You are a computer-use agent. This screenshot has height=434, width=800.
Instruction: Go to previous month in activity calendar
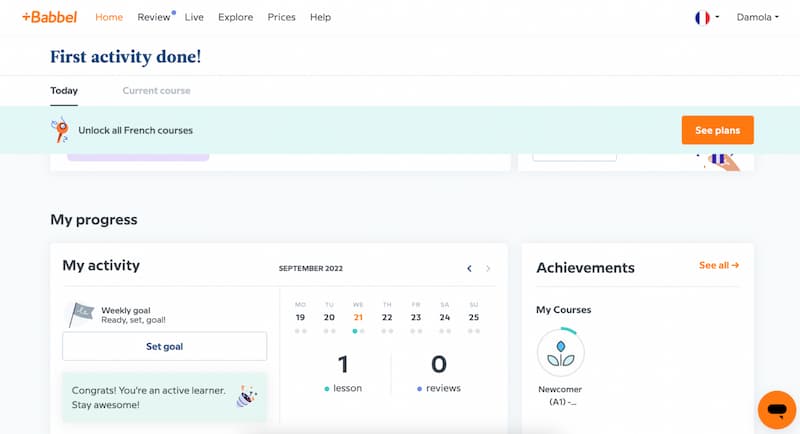point(469,268)
